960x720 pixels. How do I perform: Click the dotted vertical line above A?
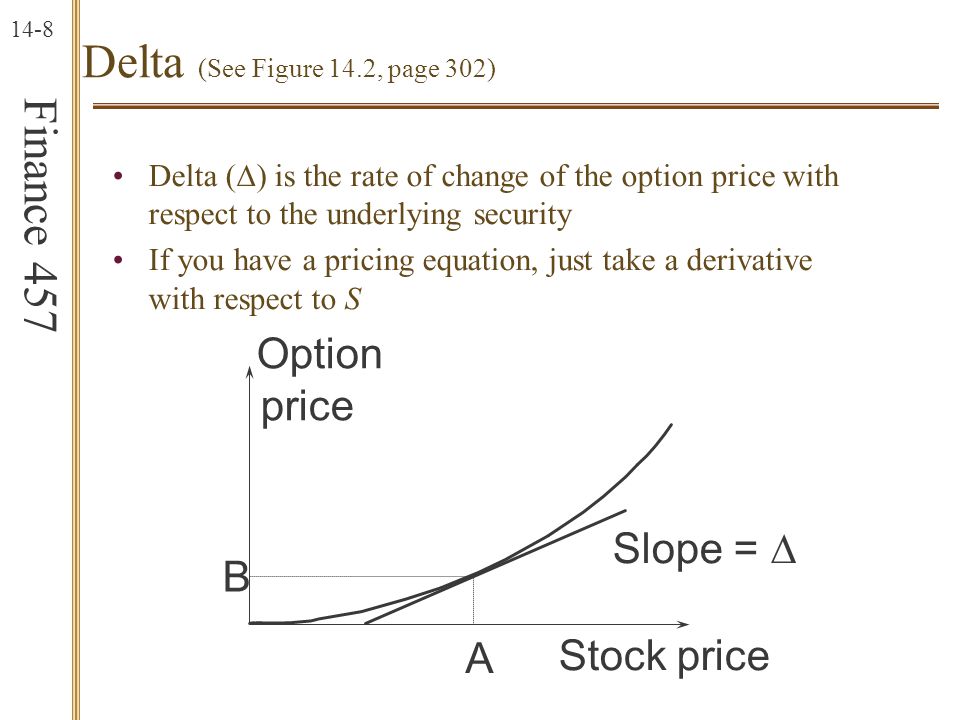[x=473, y=600]
